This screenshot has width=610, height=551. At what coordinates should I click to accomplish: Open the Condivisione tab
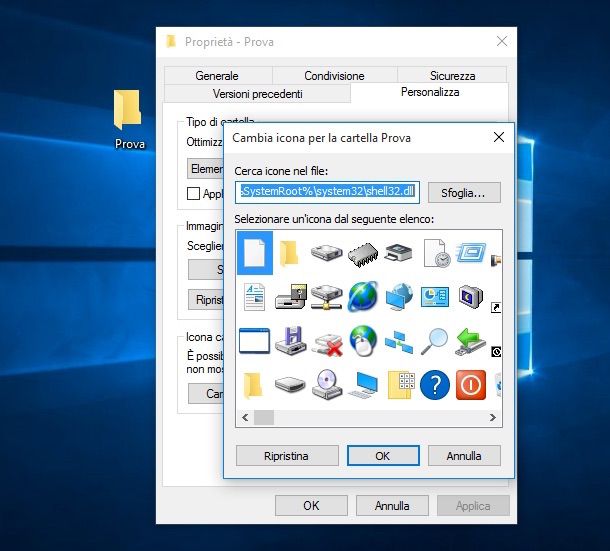point(334,75)
